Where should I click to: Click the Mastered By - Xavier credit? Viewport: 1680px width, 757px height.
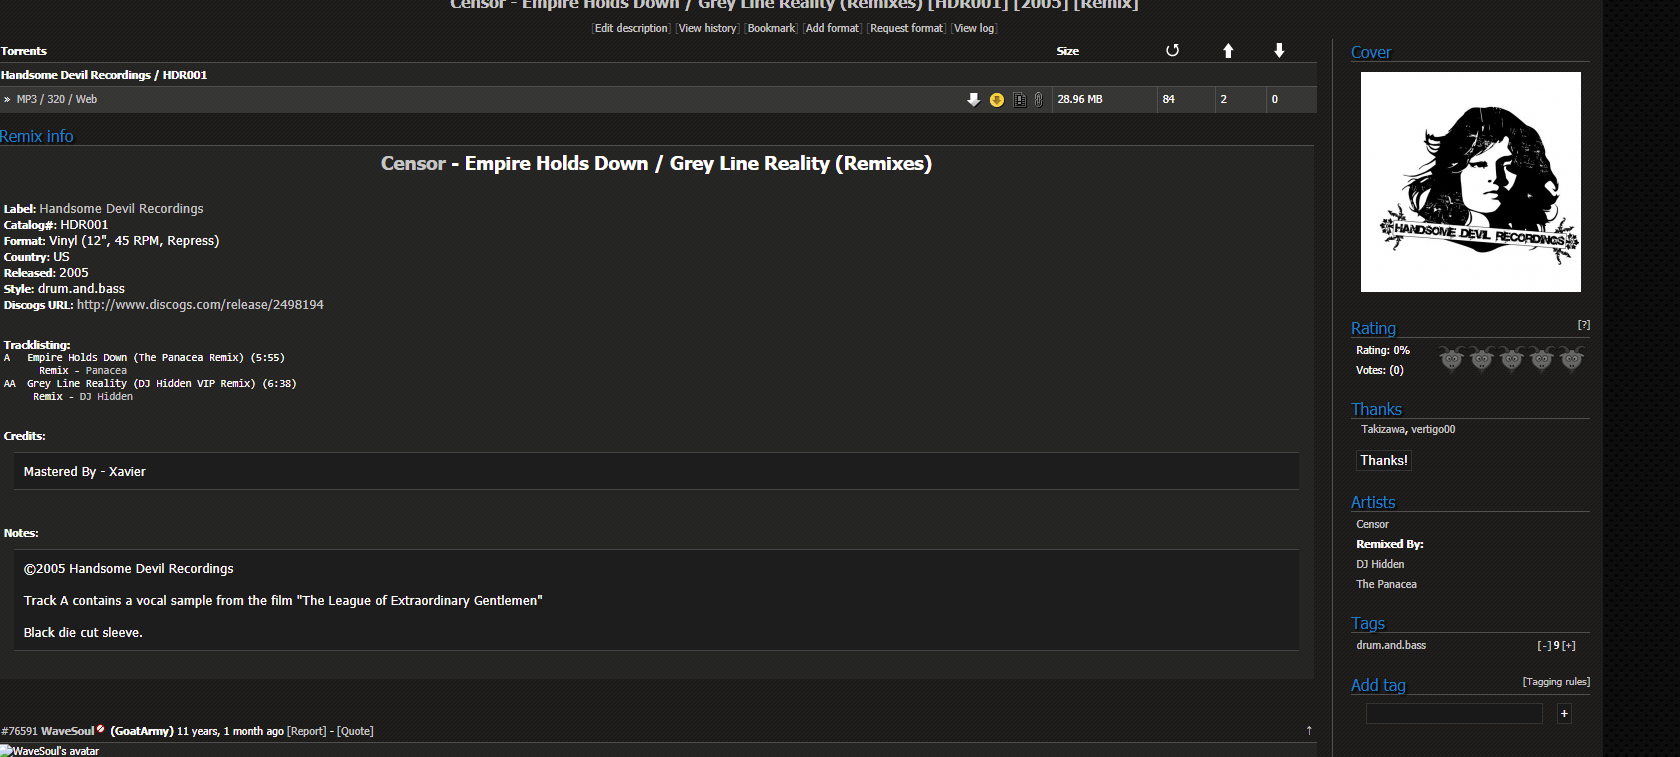85,472
